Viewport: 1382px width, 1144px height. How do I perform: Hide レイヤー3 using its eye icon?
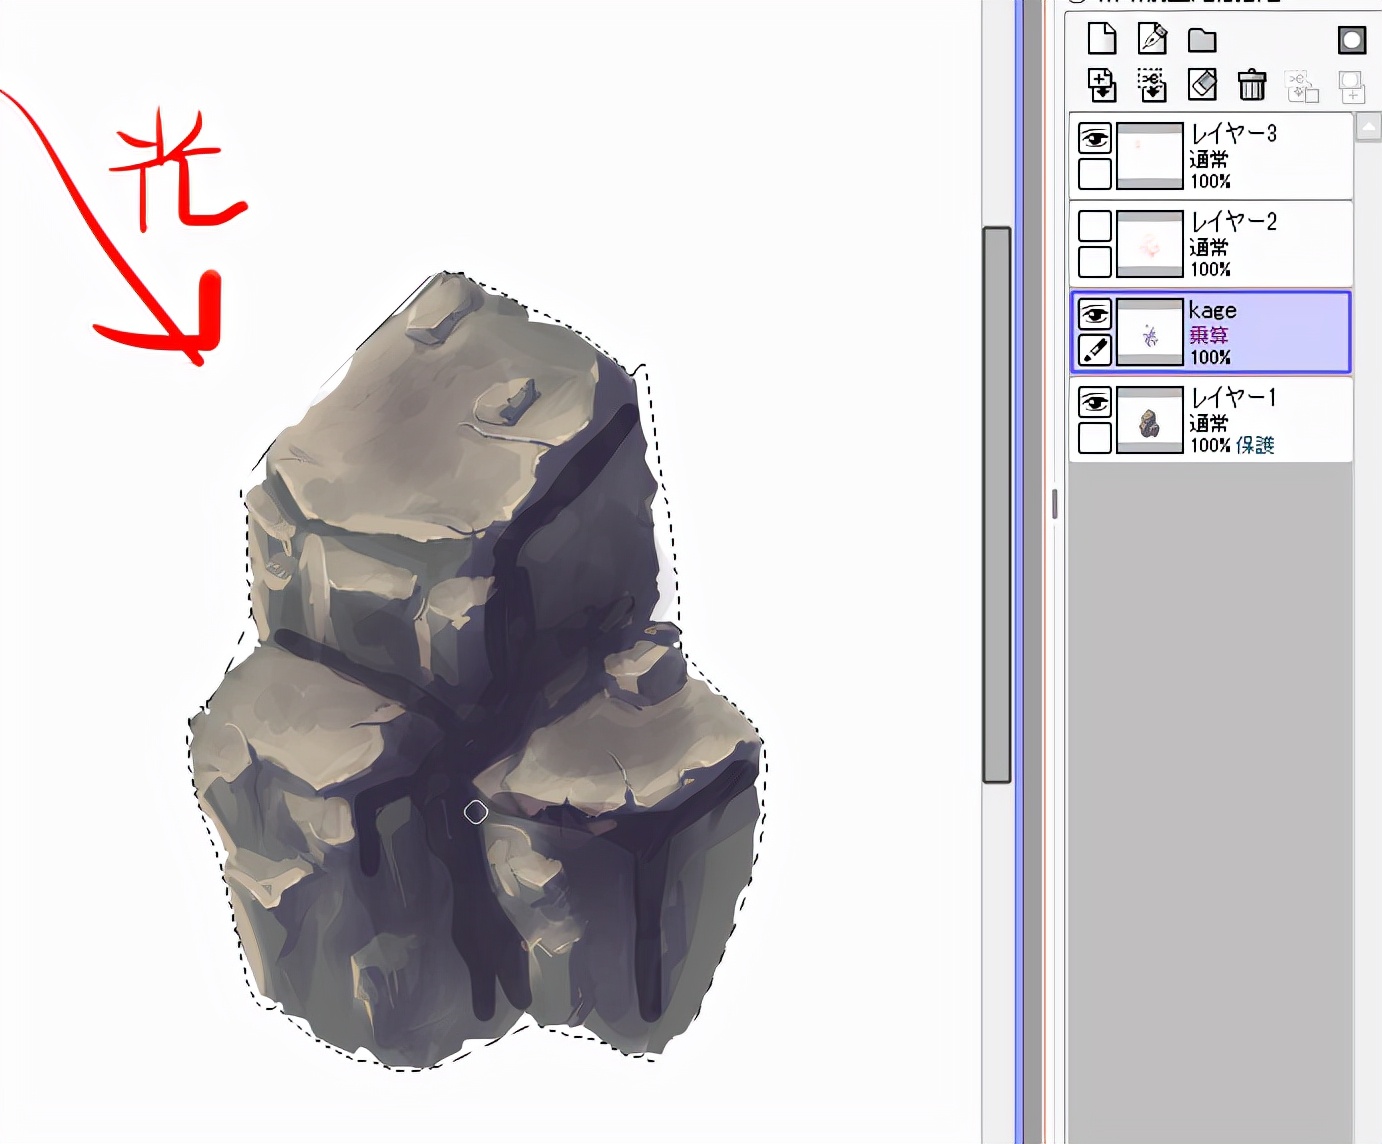tap(1095, 138)
